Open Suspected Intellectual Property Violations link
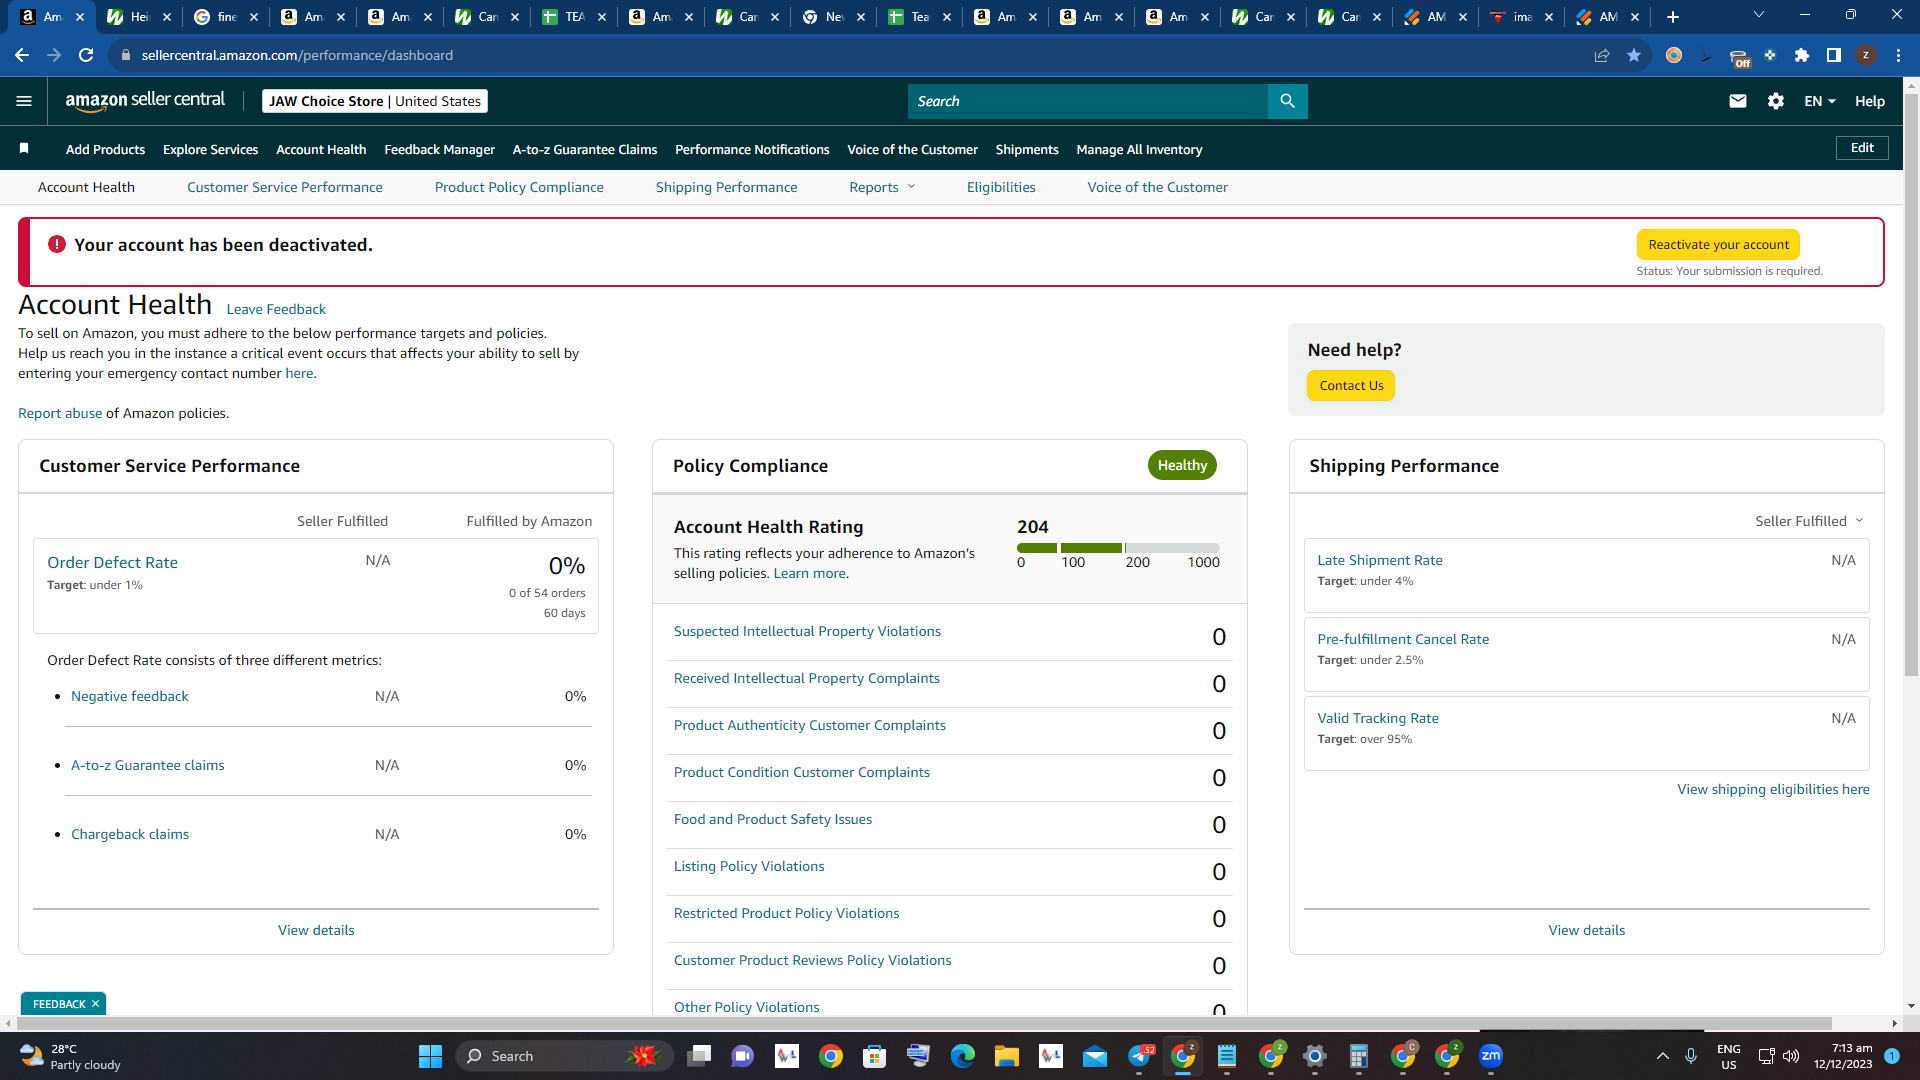The image size is (1920, 1080). (x=807, y=631)
